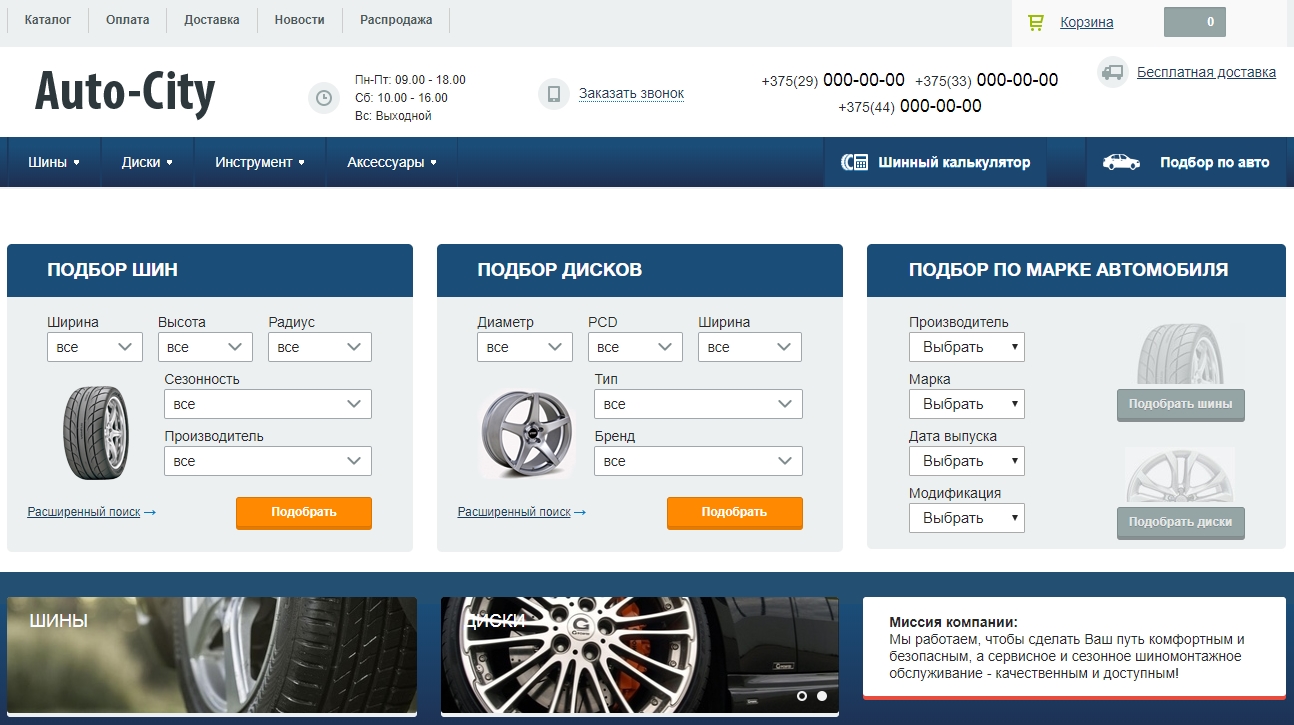The image size is (1294, 725).
Task: Click Расширенный поиск link in Подбор дисков
Action: [x=514, y=512]
